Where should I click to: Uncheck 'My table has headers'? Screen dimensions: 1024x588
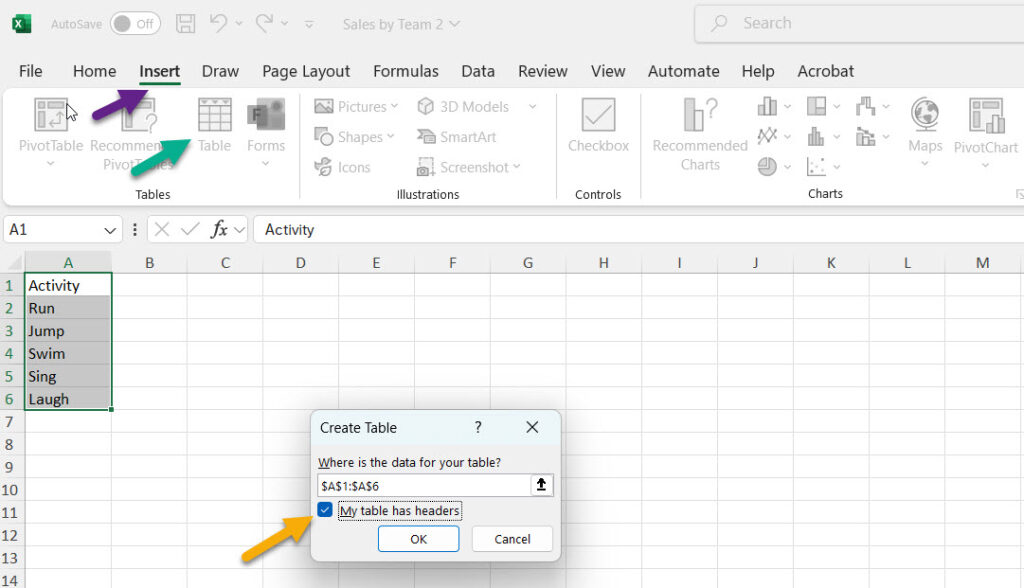tap(325, 510)
